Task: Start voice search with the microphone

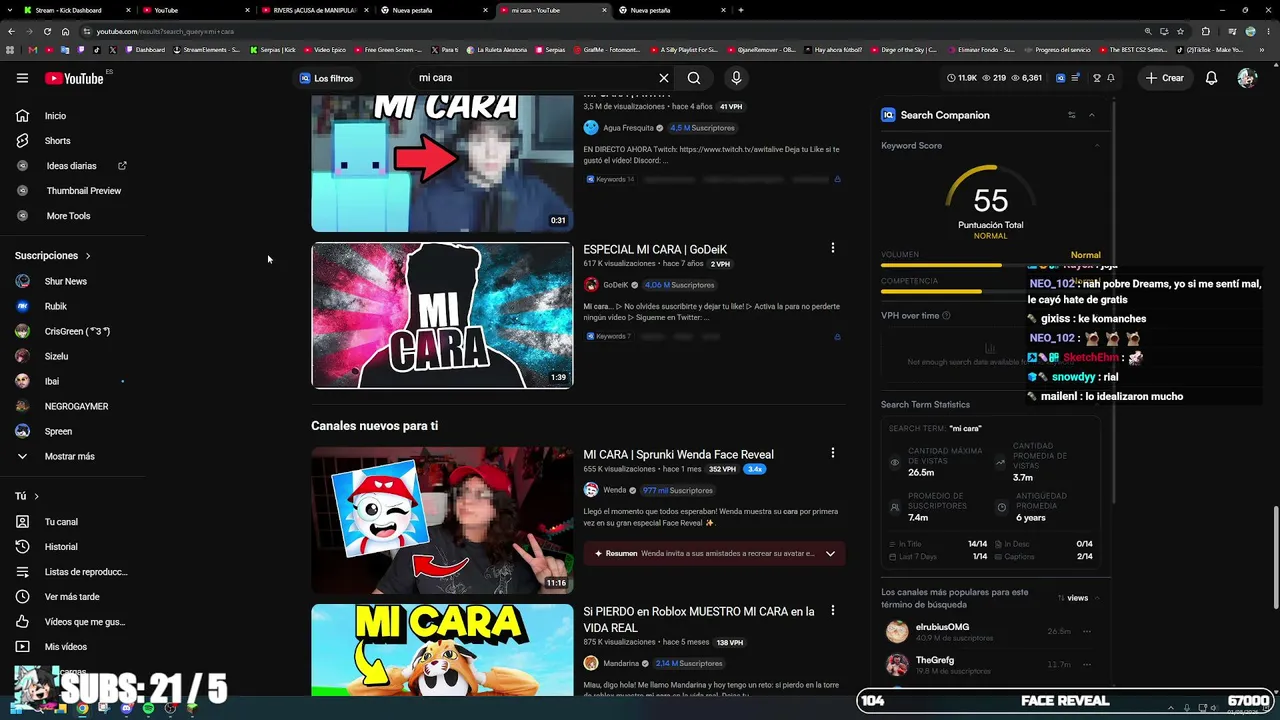Action: pos(736,78)
